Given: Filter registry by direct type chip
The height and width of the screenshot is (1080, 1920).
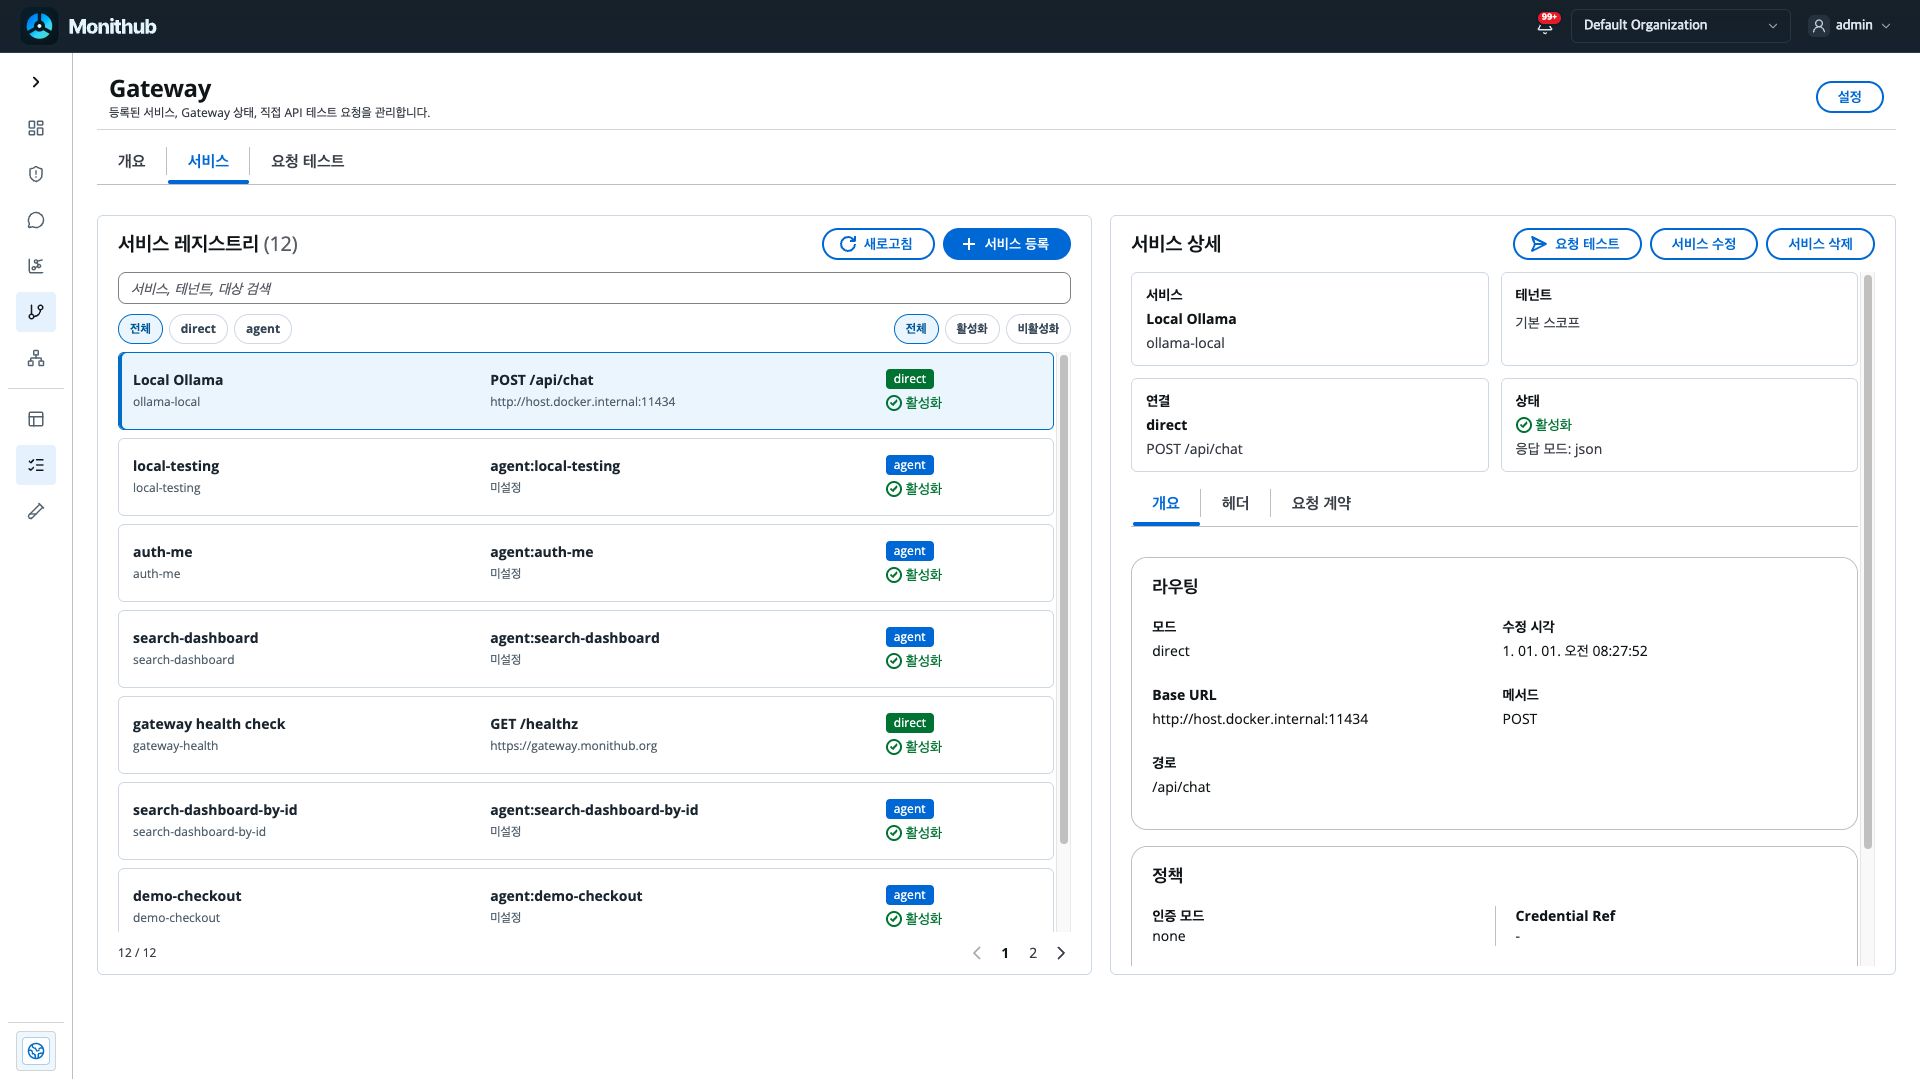Looking at the screenshot, I should pos(198,329).
